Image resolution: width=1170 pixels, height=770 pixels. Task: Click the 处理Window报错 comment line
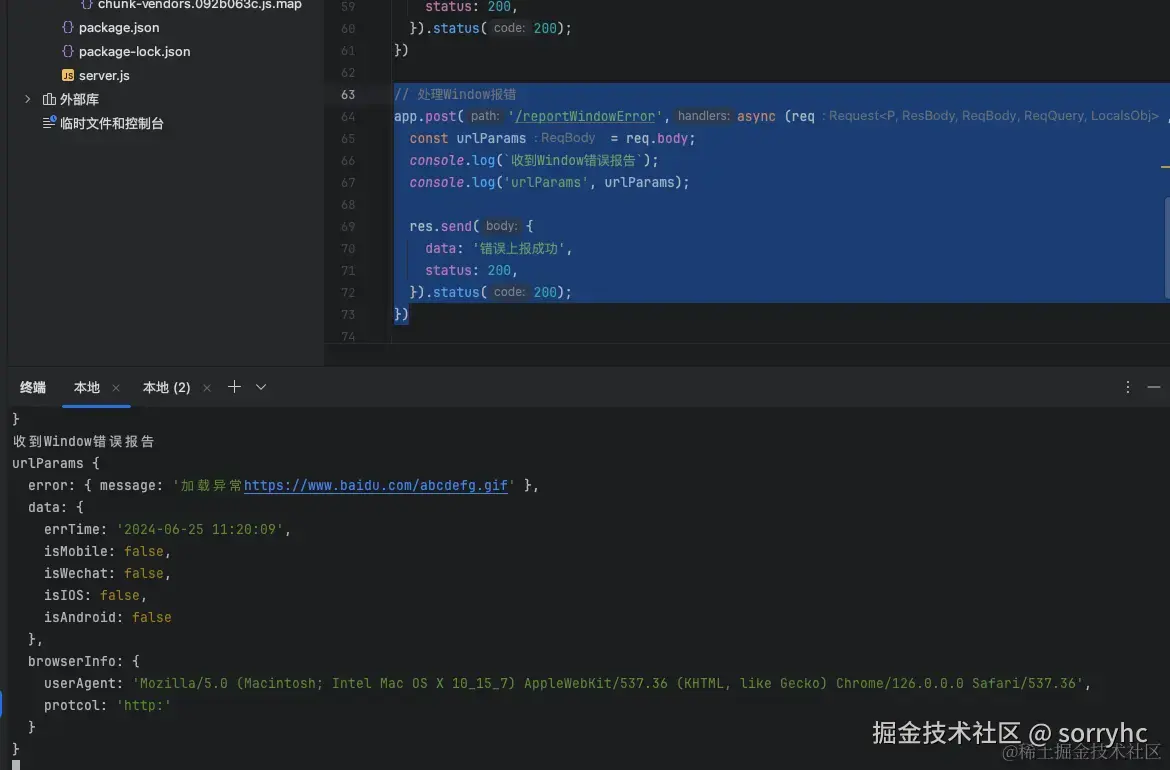[x=455, y=95]
